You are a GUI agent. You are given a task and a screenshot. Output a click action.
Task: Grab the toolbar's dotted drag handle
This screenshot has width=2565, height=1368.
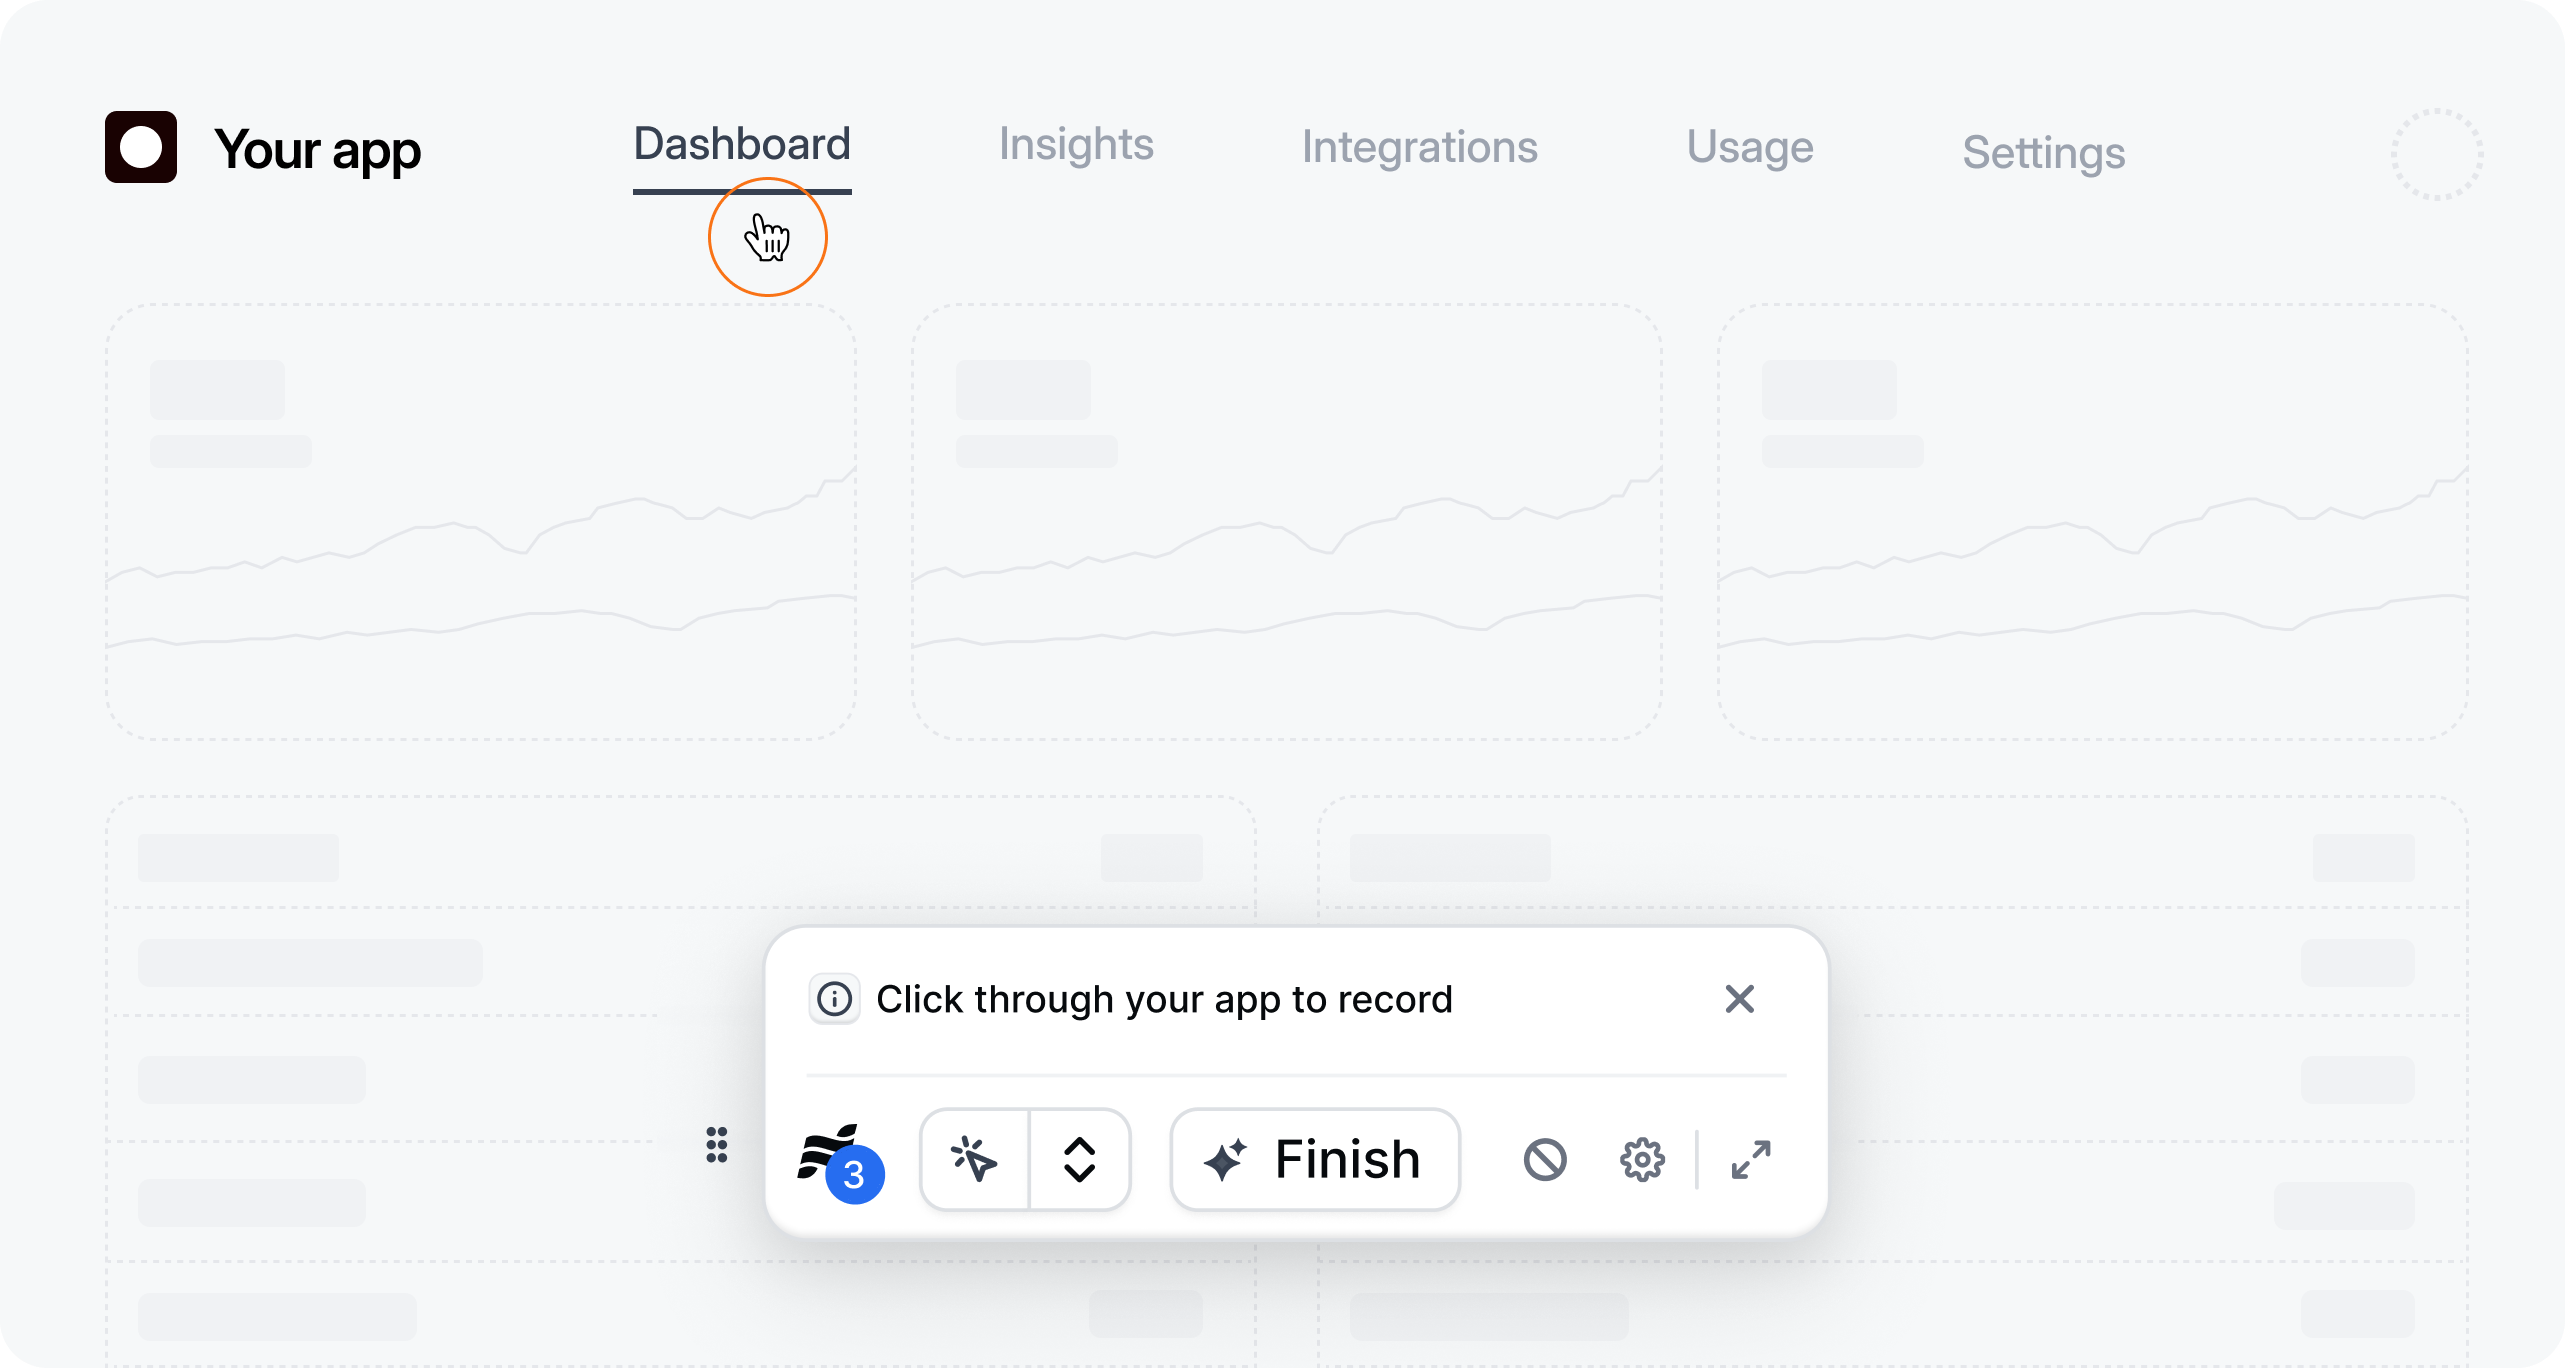pos(717,1145)
